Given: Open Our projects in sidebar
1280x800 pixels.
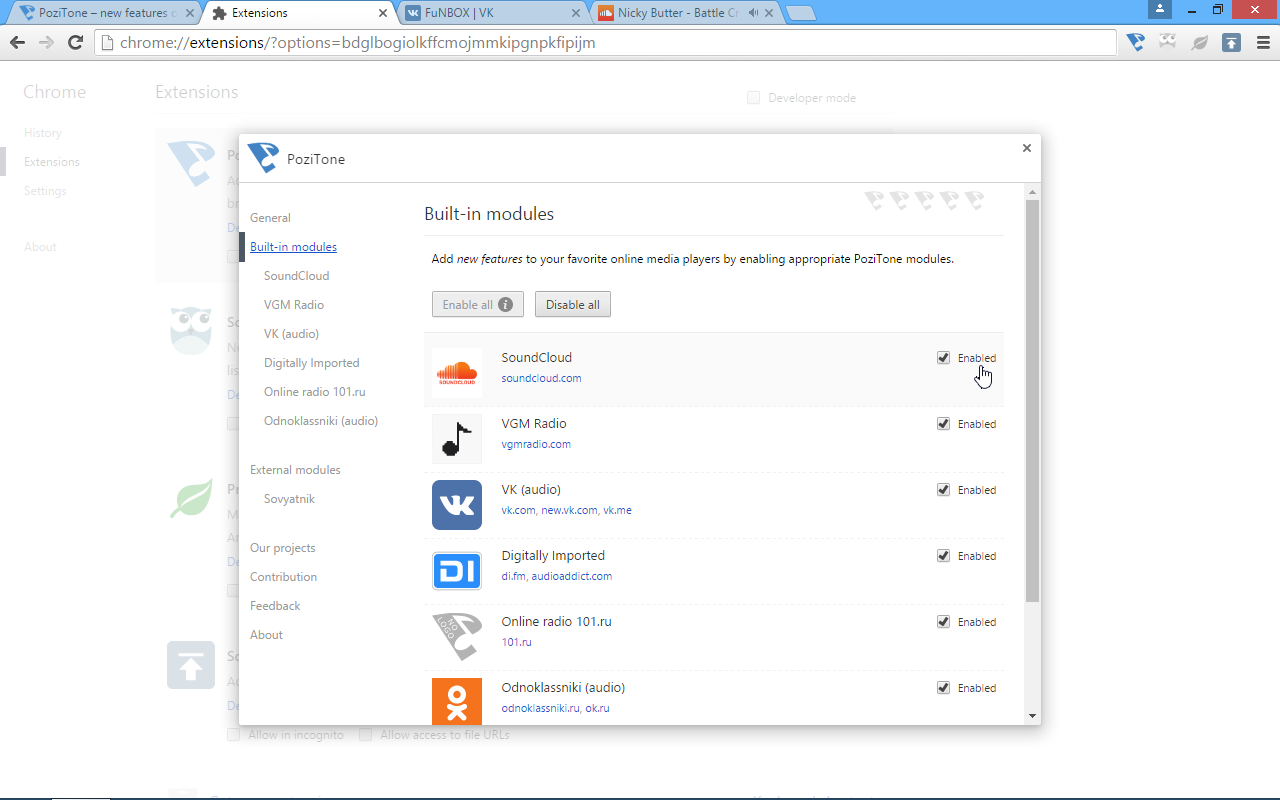Looking at the screenshot, I should [x=282, y=548].
